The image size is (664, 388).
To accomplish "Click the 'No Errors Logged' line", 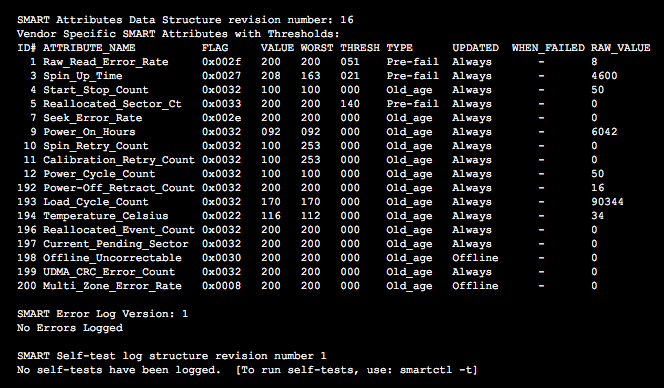I will pyautogui.click(x=70, y=328).
